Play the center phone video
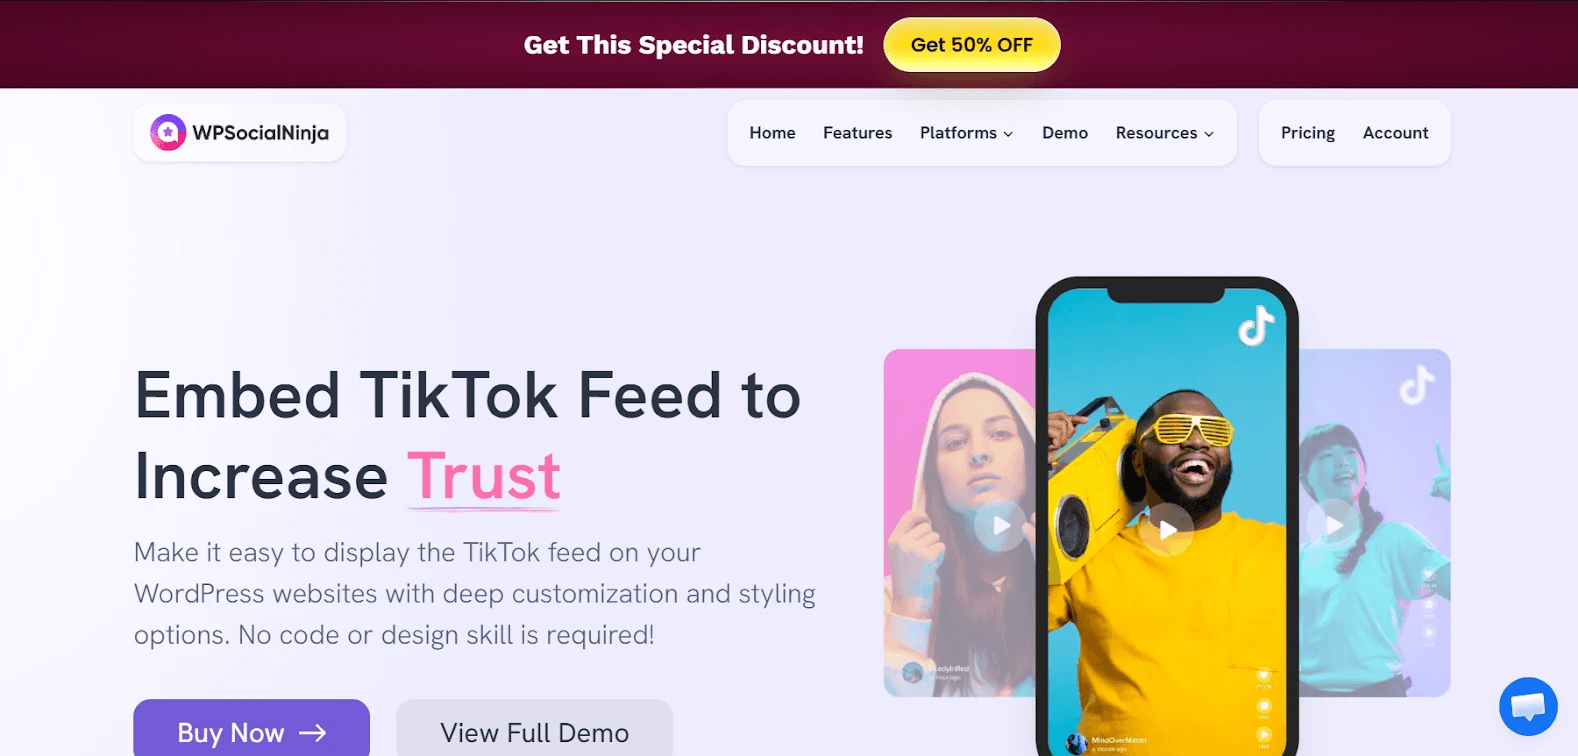The width and height of the screenshot is (1578, 756). tap(1167, 530)
